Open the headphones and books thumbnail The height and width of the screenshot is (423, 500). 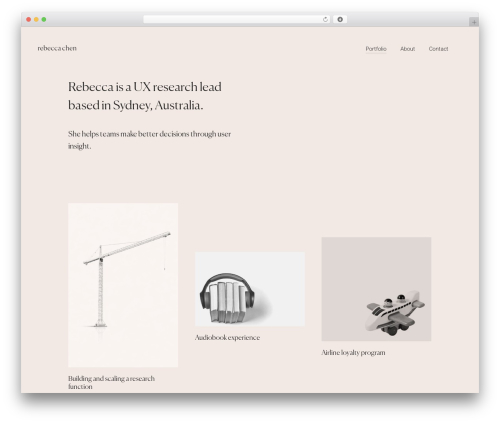click(x=250, y=289)
